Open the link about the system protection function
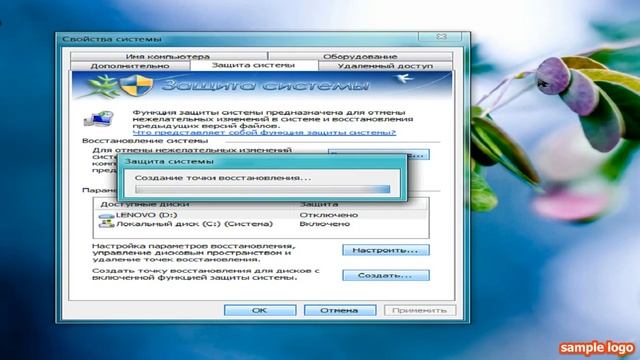Viewport: 640px width, 360px height. pos(264,133)
